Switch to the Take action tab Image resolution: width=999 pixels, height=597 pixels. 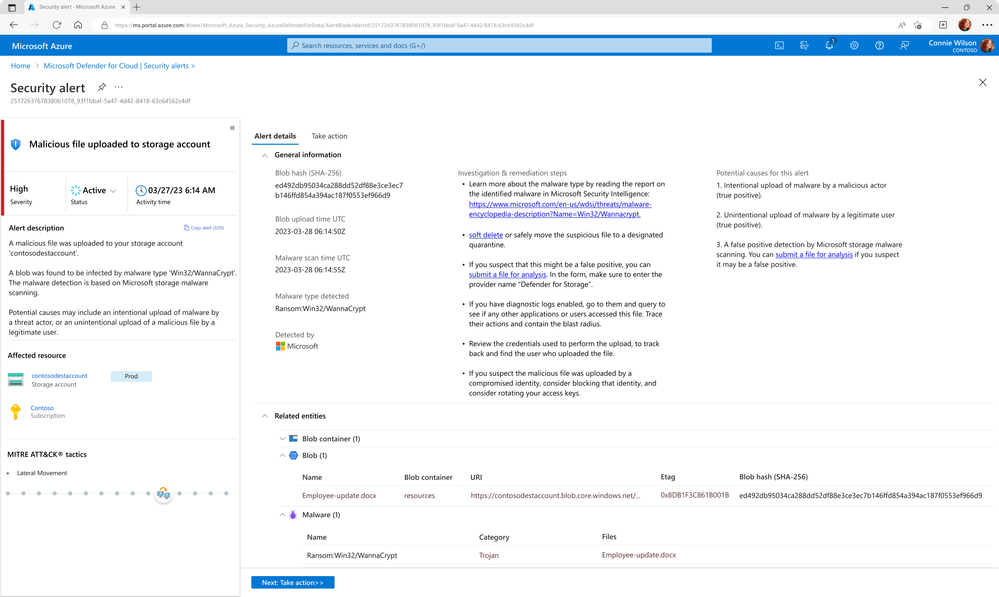point(329,136)
